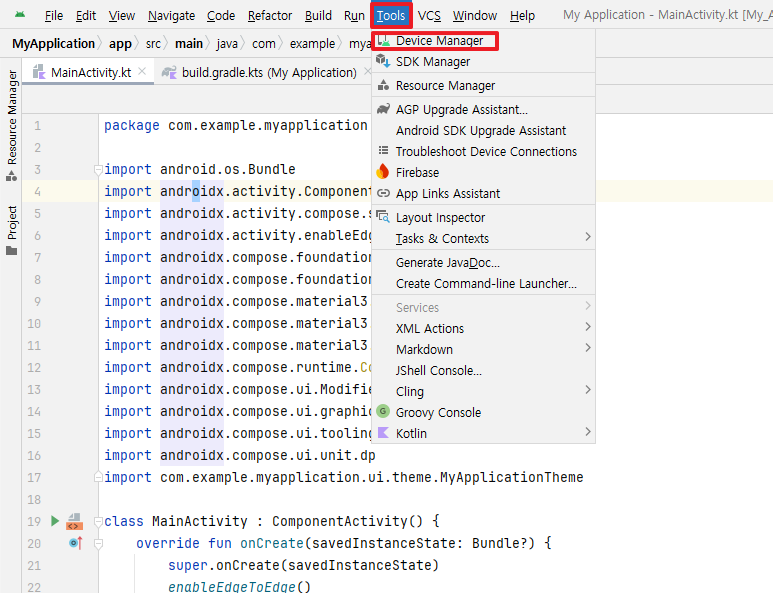Choose SDK Manager menu entry
The image size is (773, 593).
pyautogui.click(x=484, y=62)
